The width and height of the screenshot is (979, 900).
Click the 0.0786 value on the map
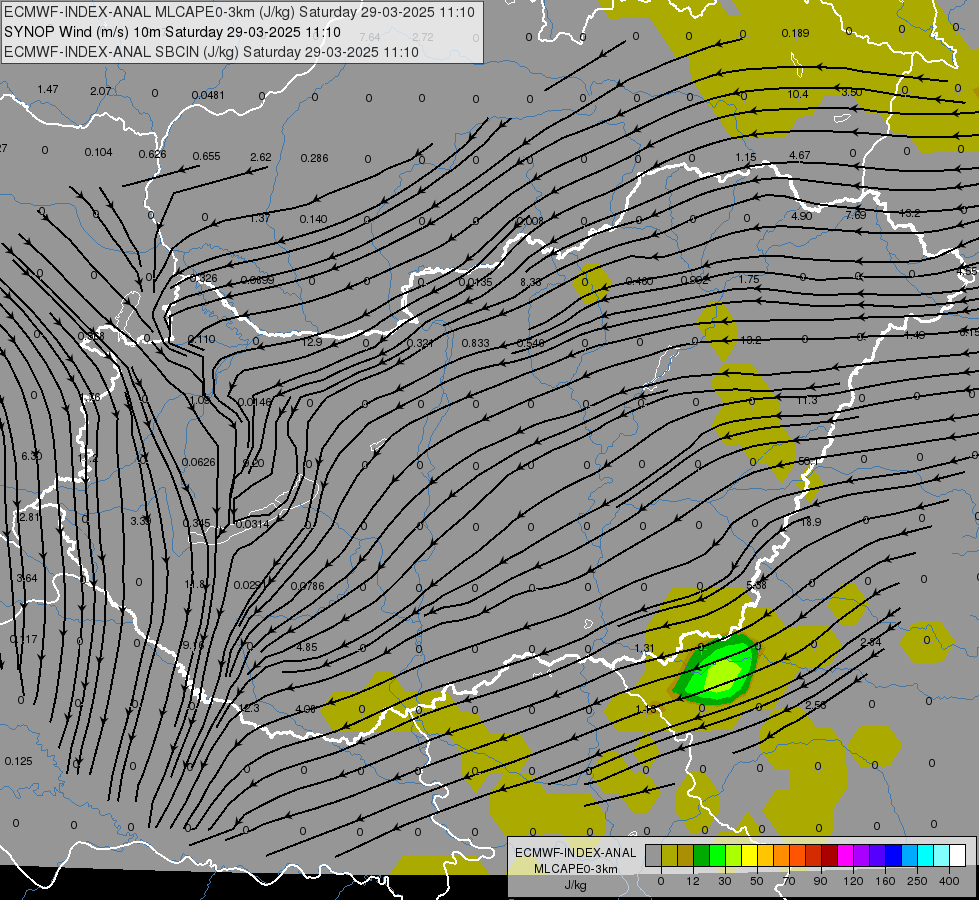point(307,586)
